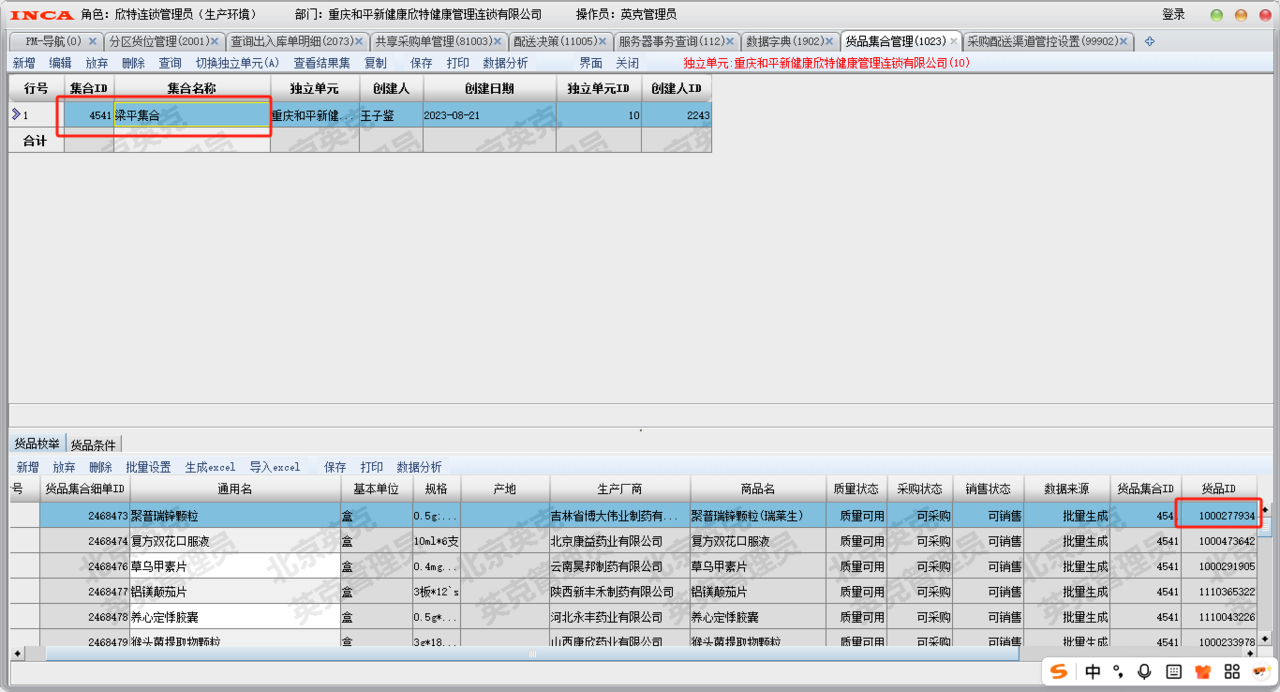Click the 养心定悸胶囊 generic name cell
The height and width of the screenshot is (692, 1280).
(x=235, y=617)
